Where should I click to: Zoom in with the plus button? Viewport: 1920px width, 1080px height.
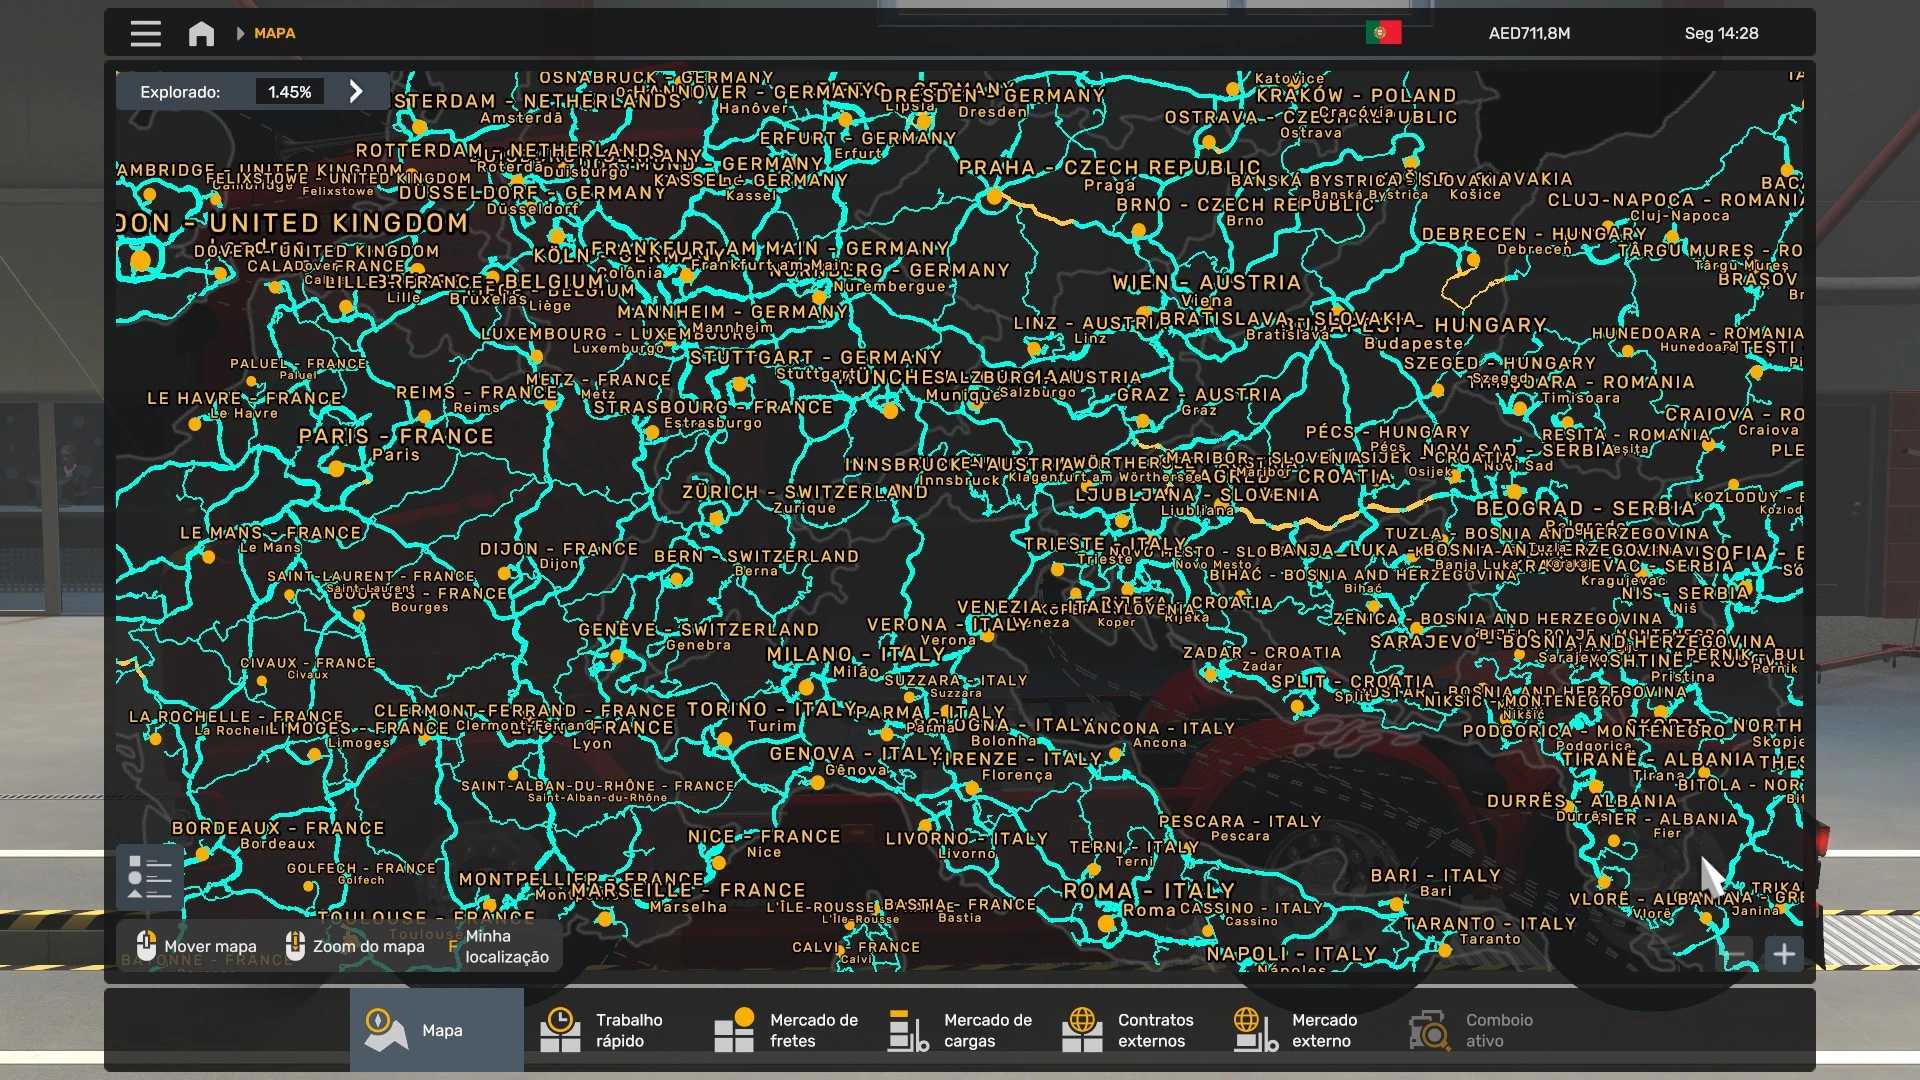coord(1783,954)
